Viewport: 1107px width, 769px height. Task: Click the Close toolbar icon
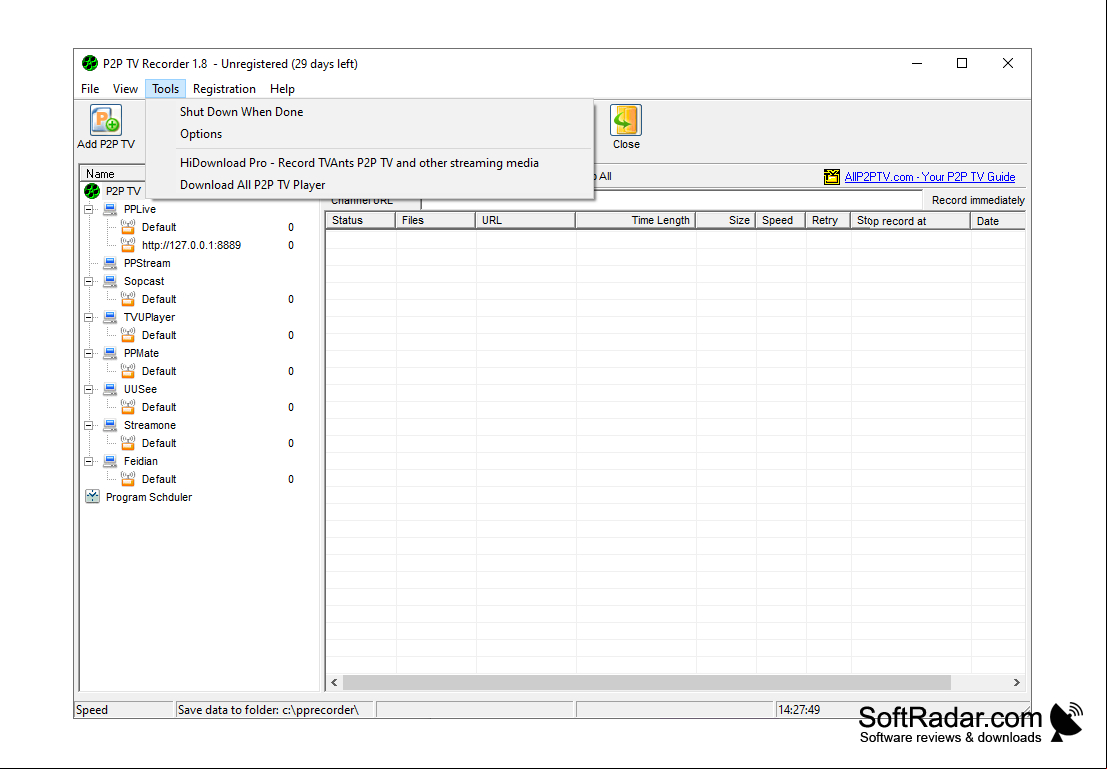[x=626, y=120]
